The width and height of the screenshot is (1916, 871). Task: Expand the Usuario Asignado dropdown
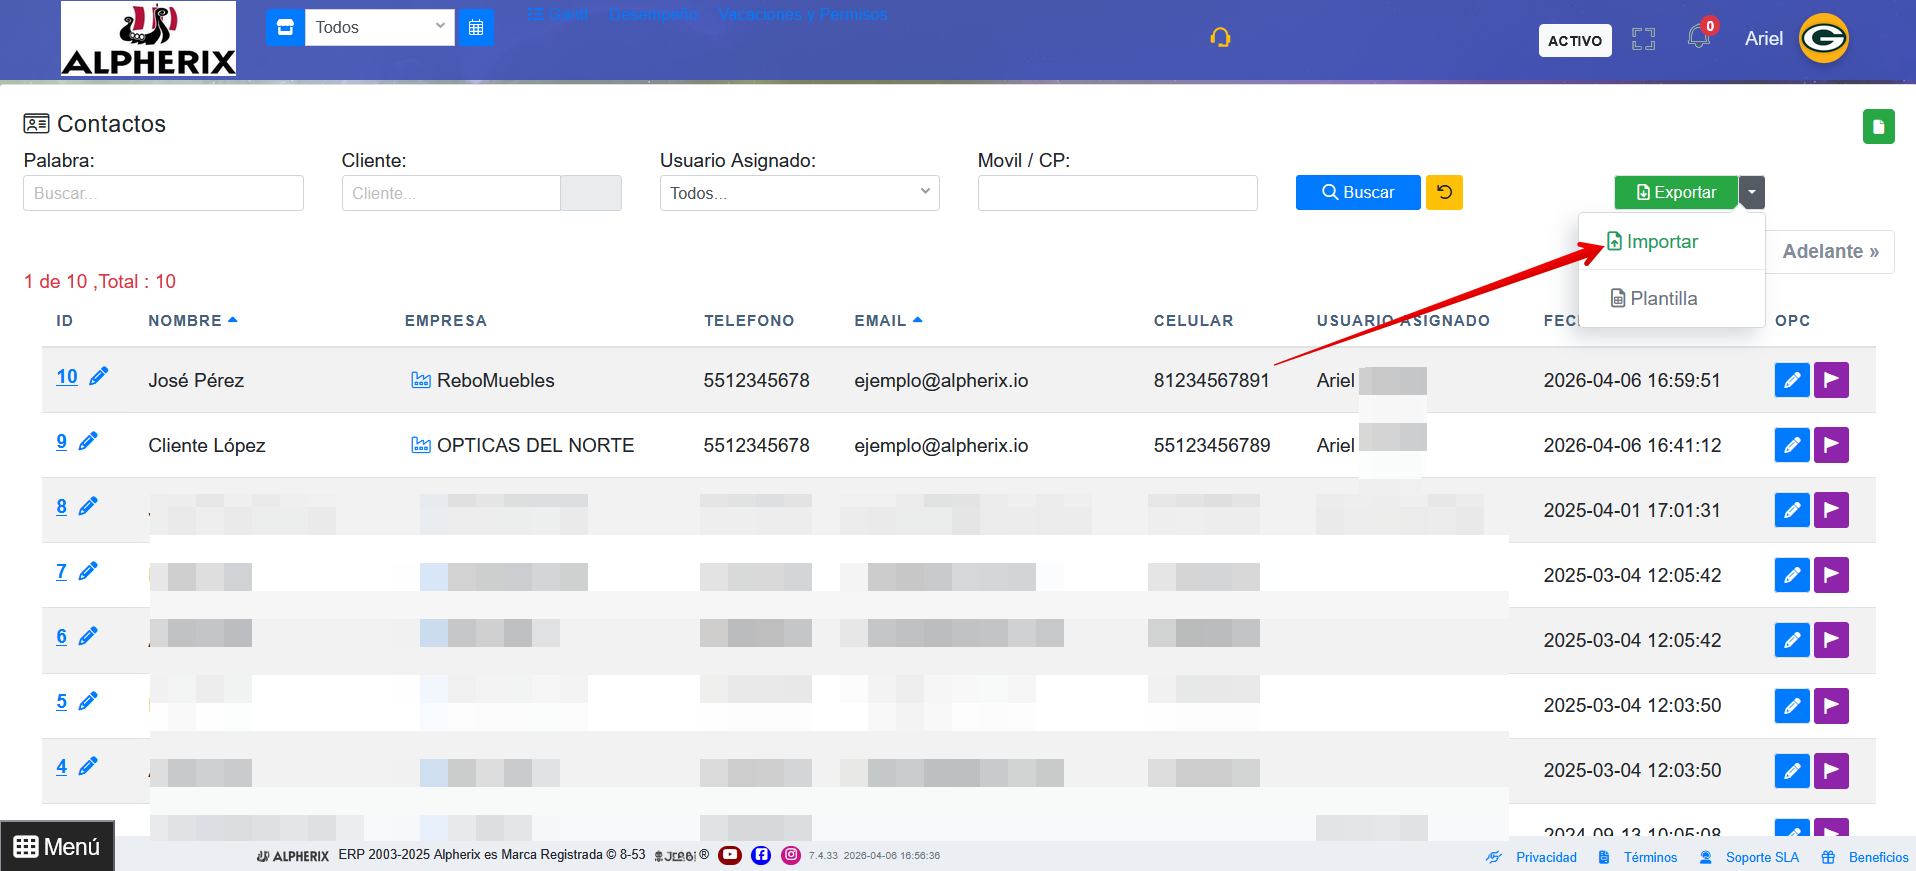point(799,193)
